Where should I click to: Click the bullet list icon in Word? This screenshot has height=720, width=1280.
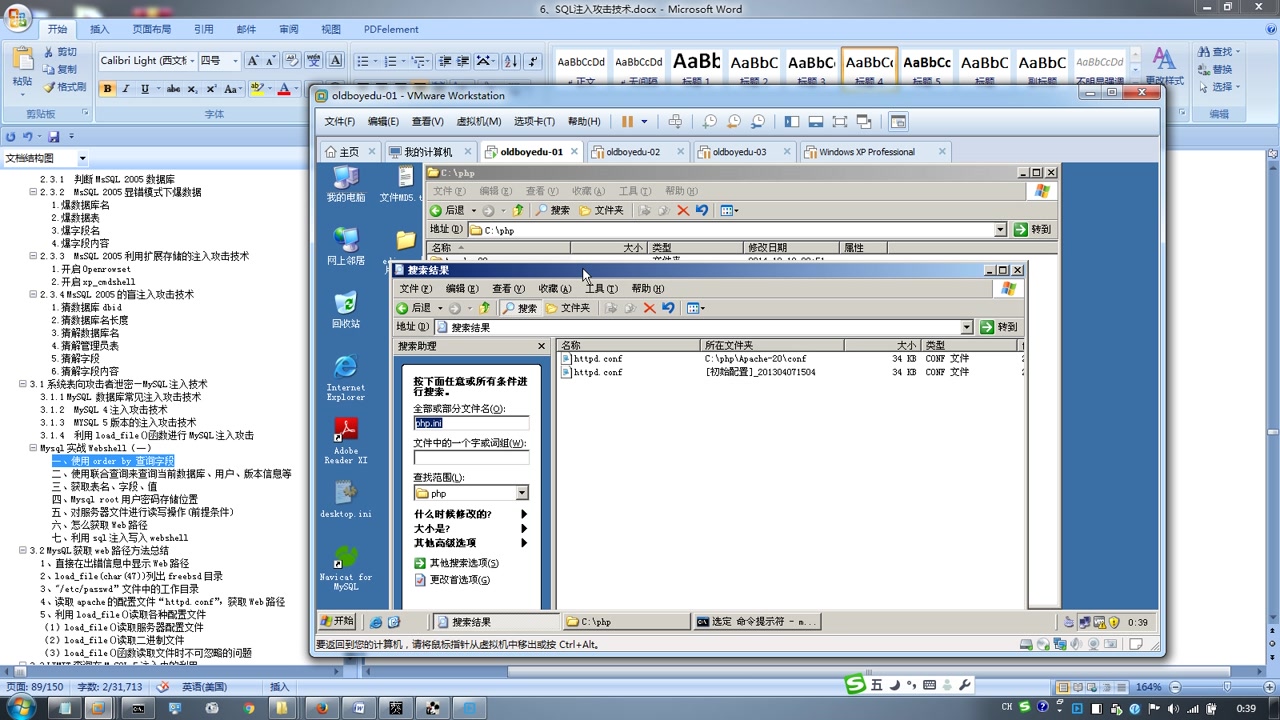pos(363,61)
